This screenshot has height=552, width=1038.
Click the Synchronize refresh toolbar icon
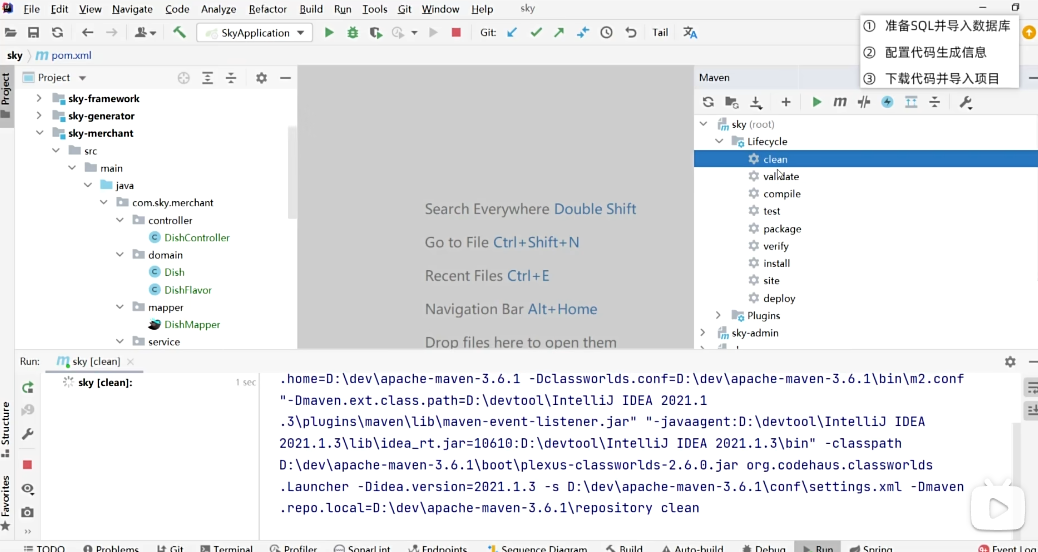58,32
